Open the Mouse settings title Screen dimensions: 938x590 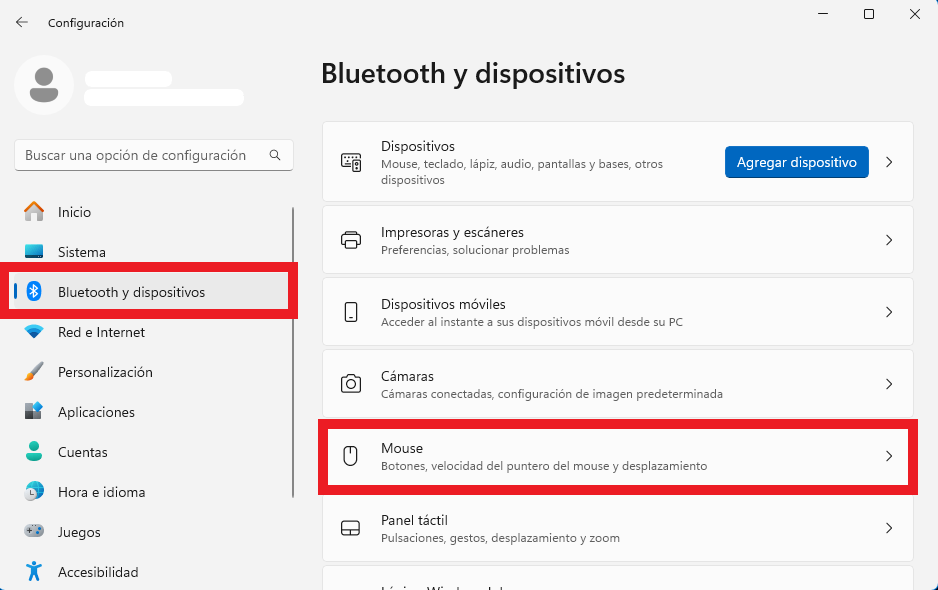point(402,448)
